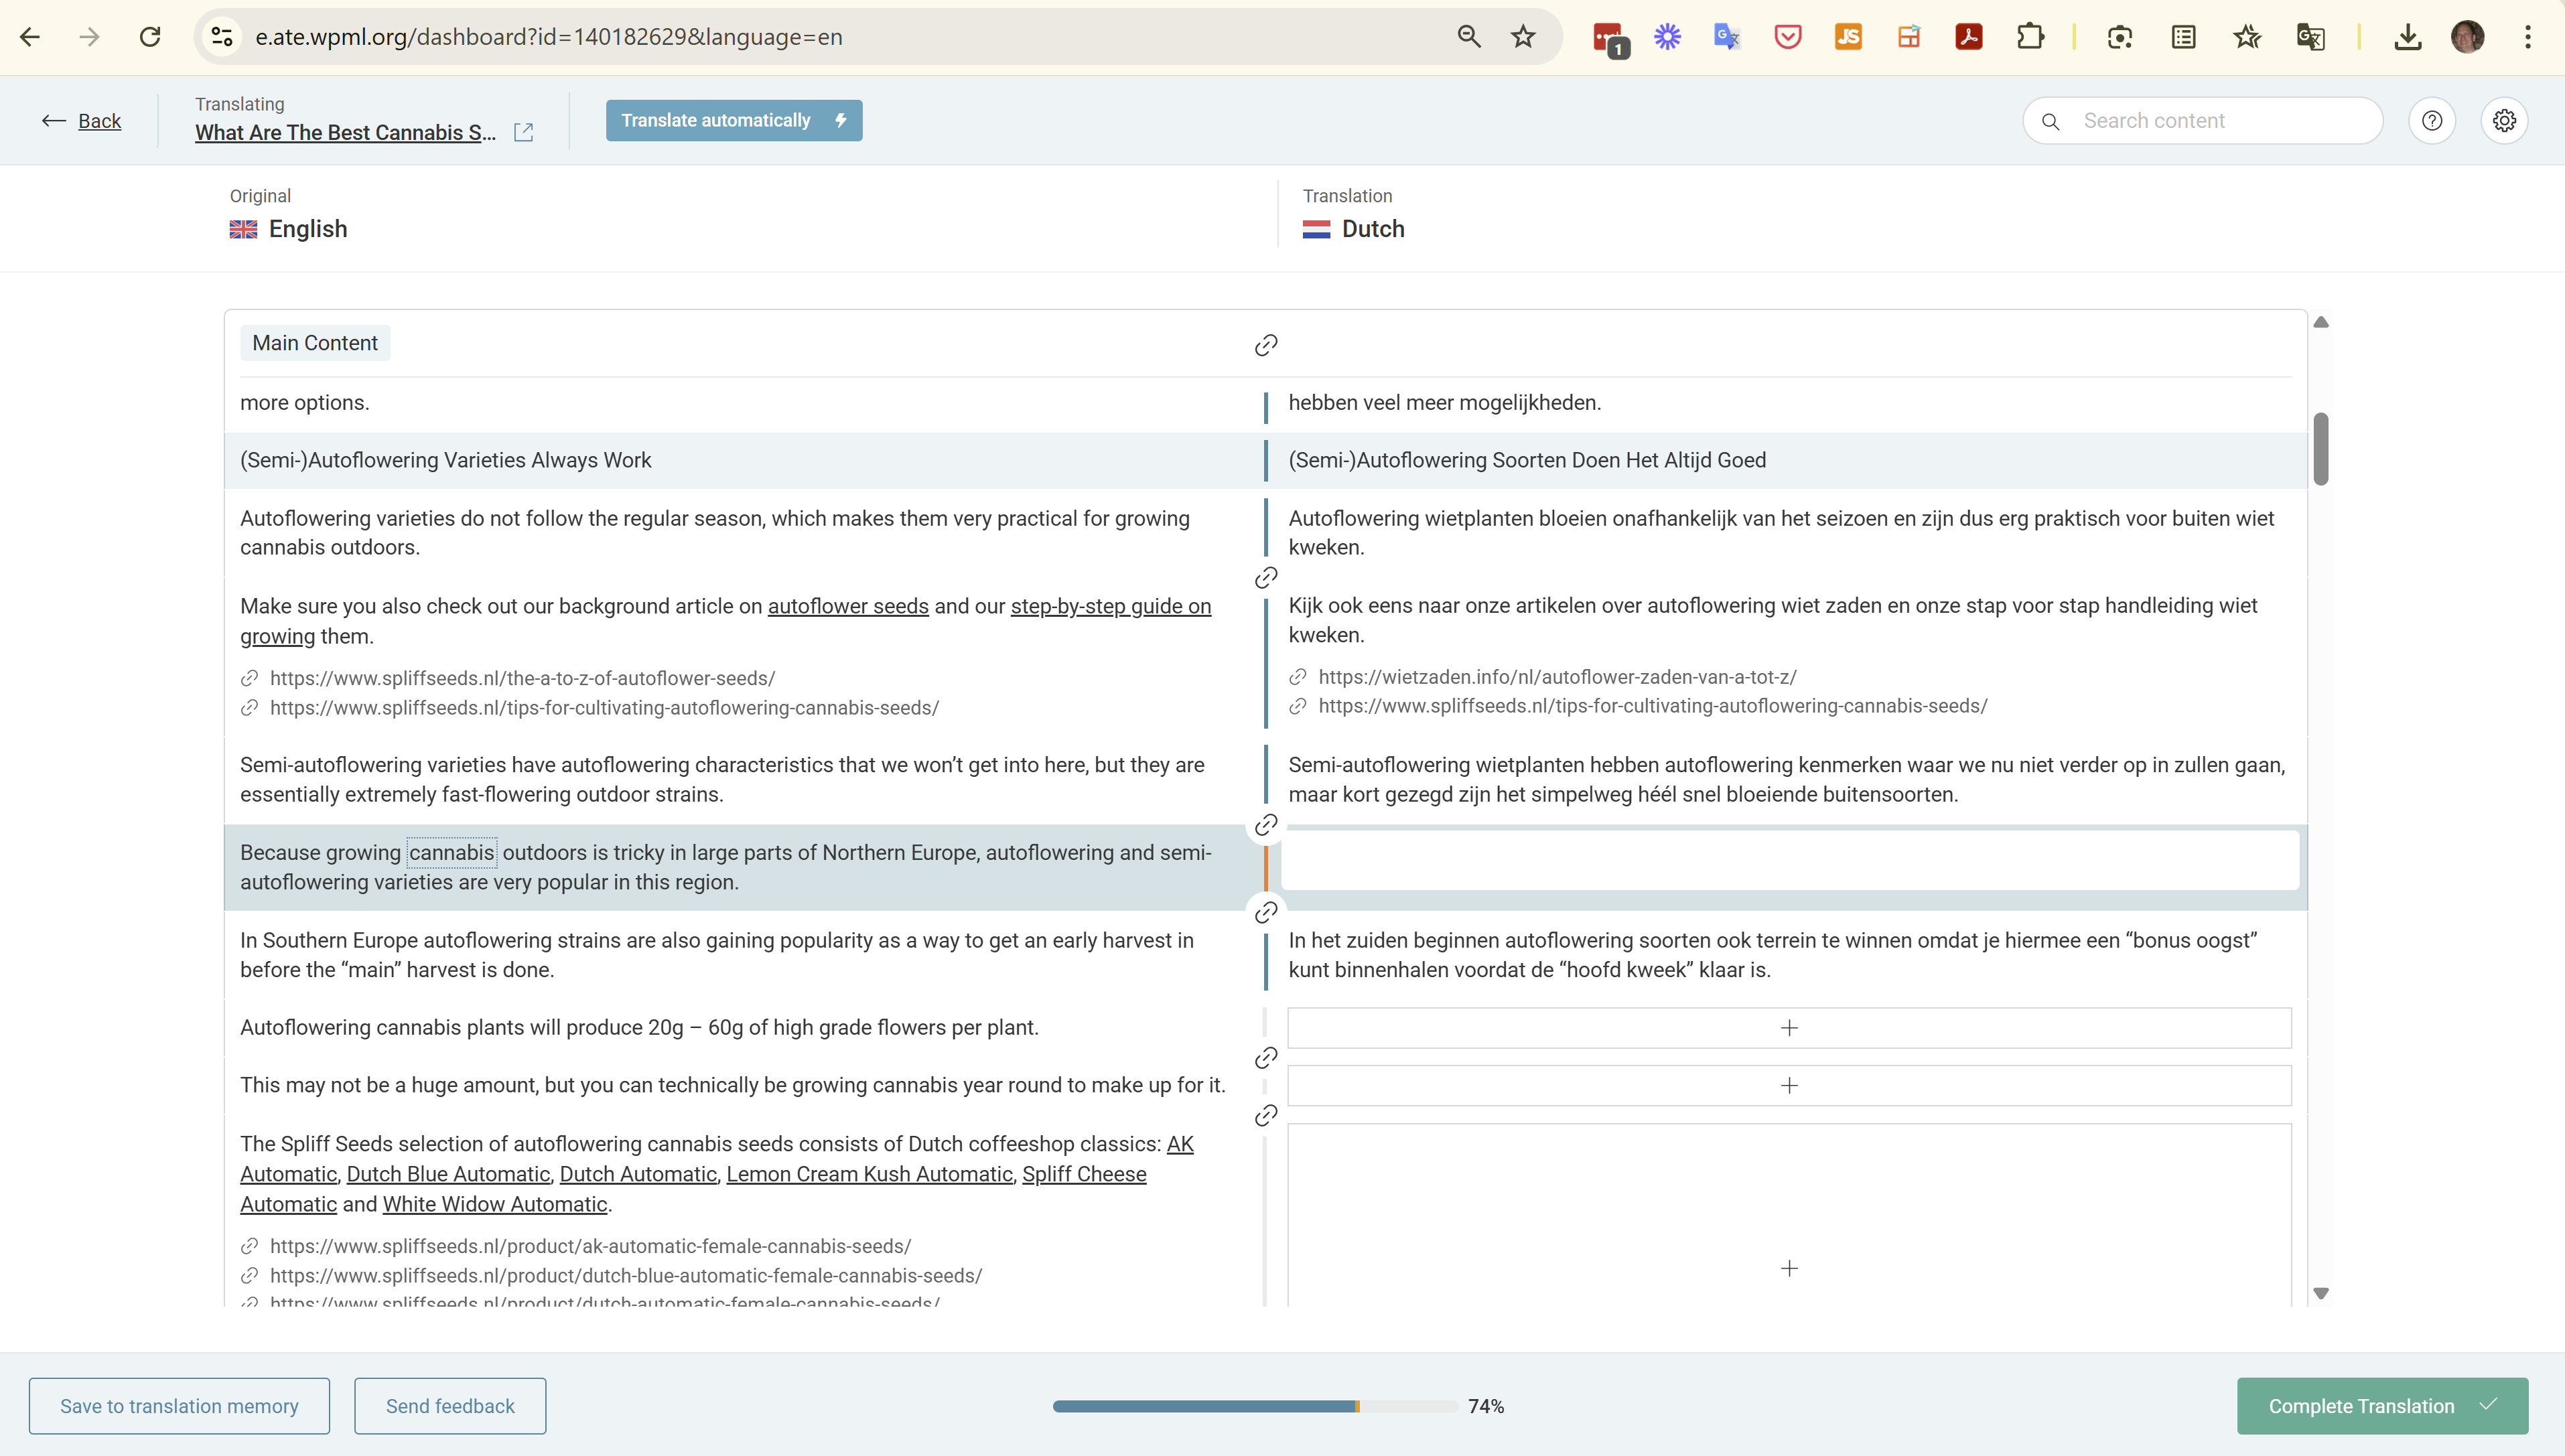The image size is (2565, 1456).
Task: Open the Adobe Acrobat extension
Action: (1969, 37)
